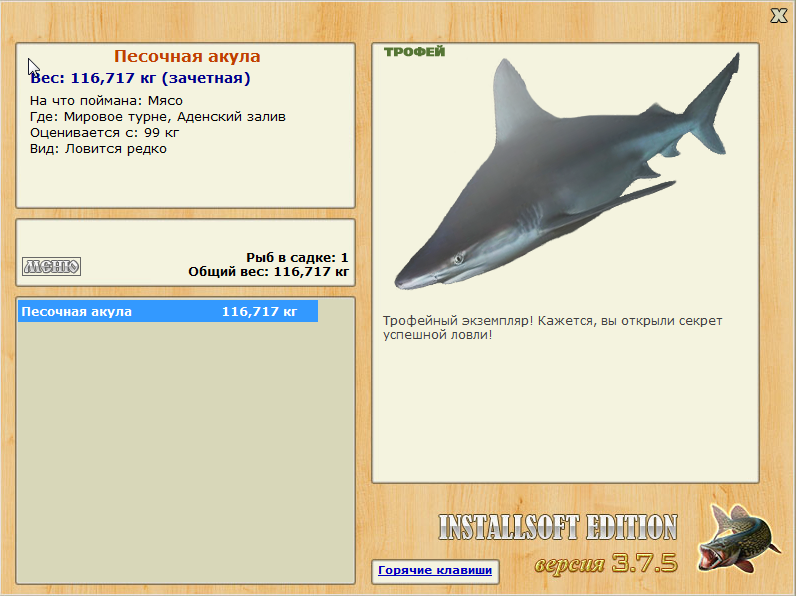The width and height of the screenshot is (796, 596).
Task: Open the Горячие клавиши link
Action: (x=435, y=570)
